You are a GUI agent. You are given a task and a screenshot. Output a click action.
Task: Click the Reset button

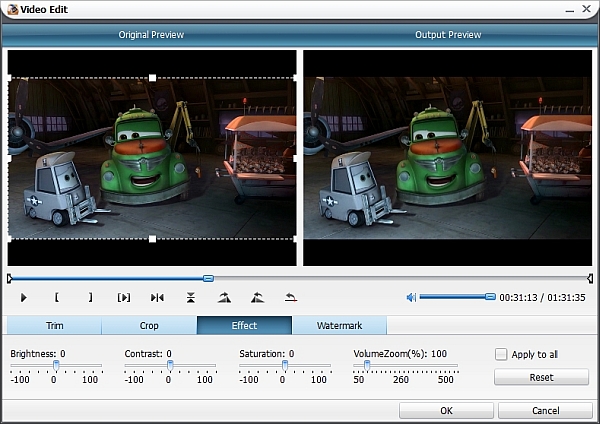(x=541, y=378)
